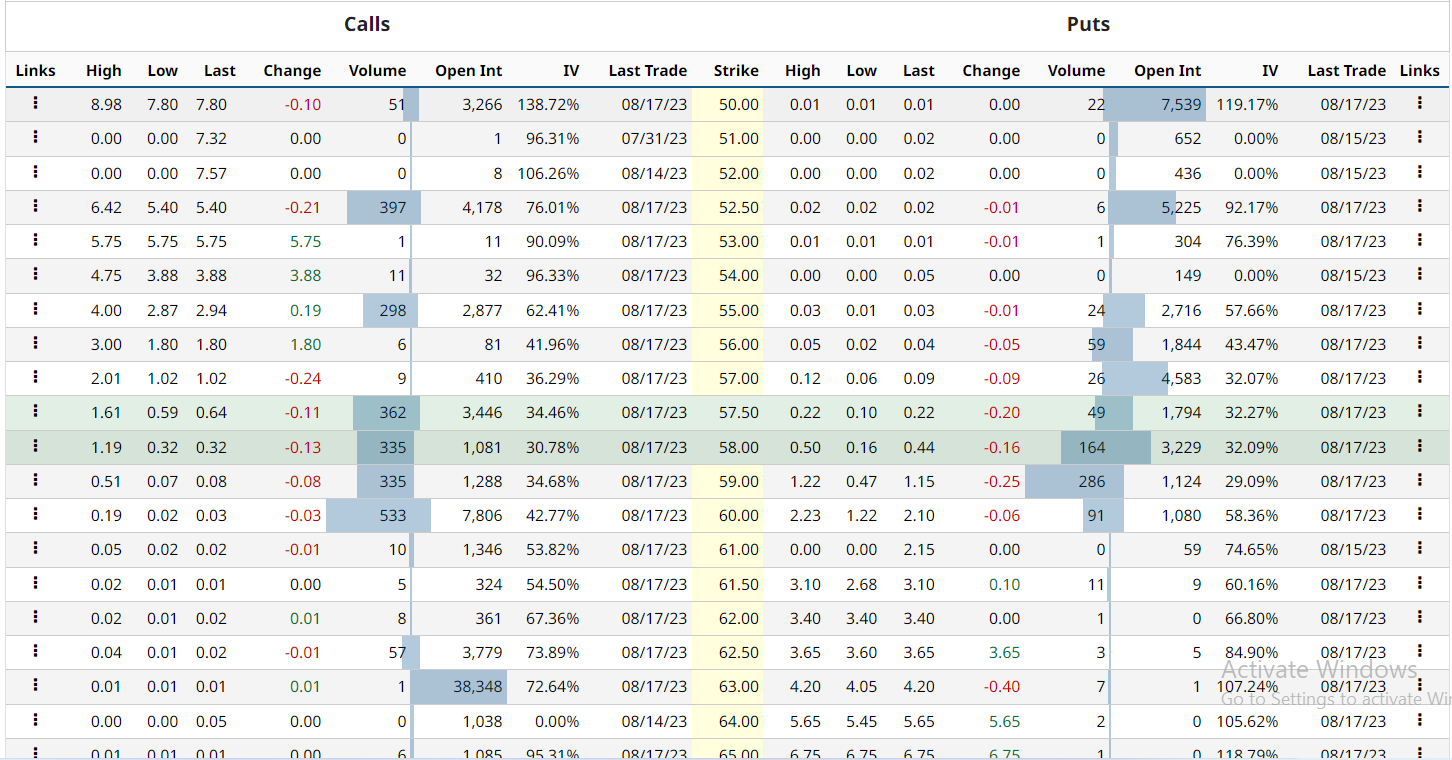Open puts links menu for strike 52.00
Image resolution: width=1452 pixels, height=760 pixels.
(1419, 172)
